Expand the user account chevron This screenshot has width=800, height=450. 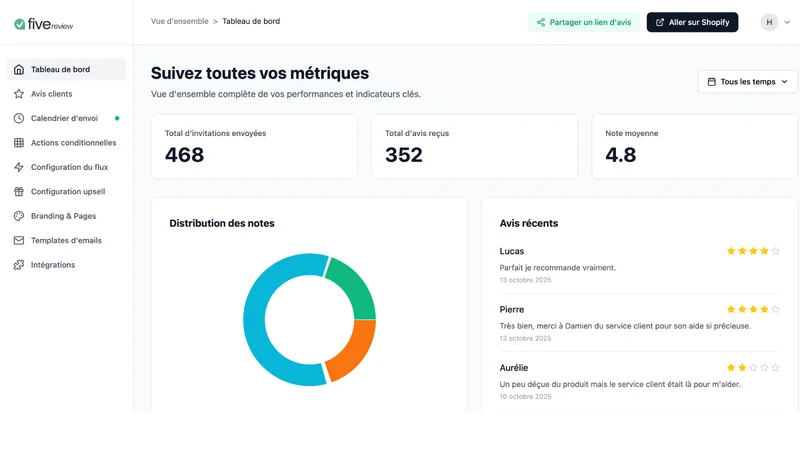point(787,22)
